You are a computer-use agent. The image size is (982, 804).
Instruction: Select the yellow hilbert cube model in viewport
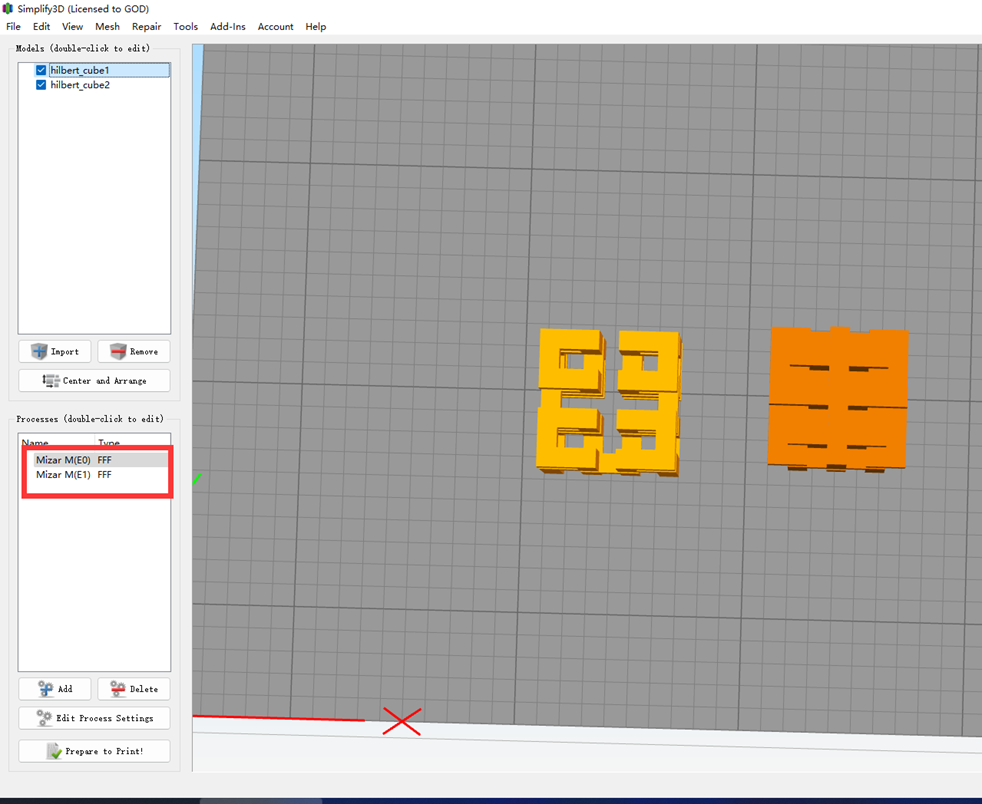click(608, 401)
